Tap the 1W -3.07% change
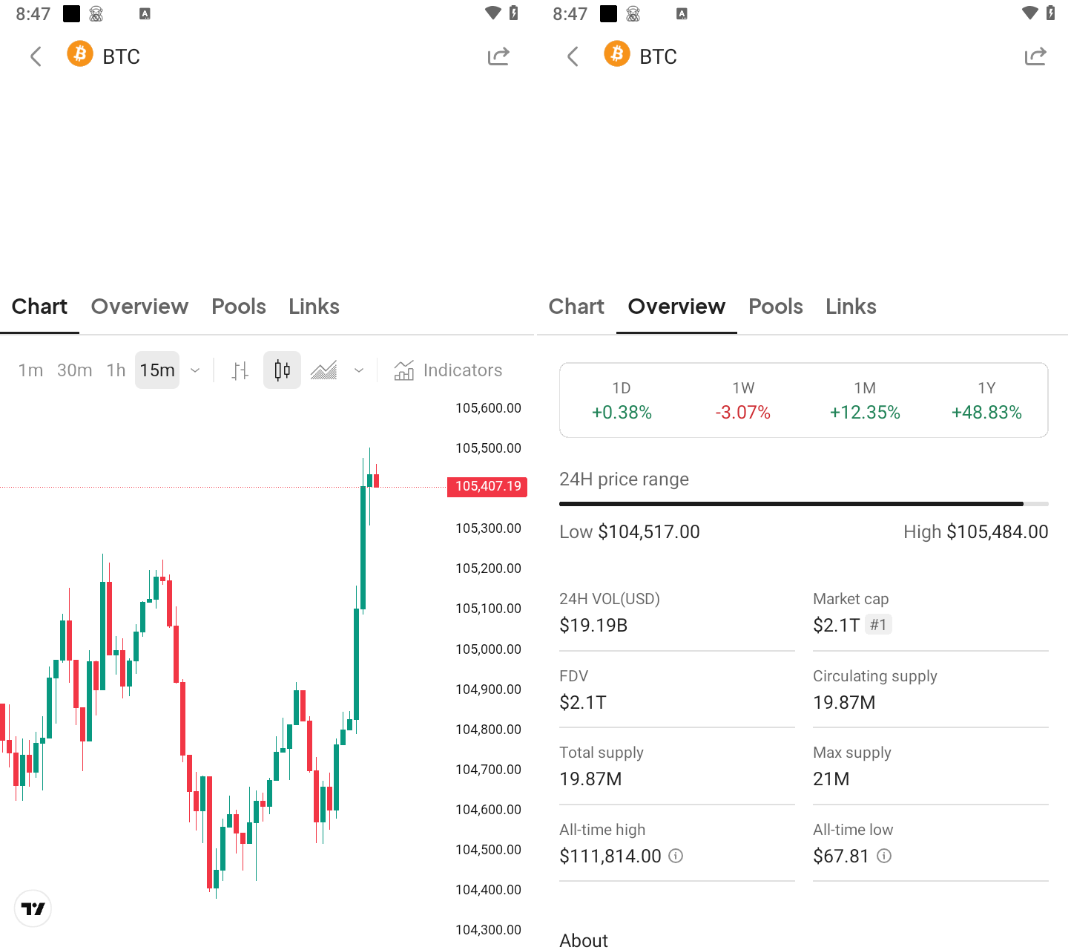This screenshot has height=950, width=1068. click(x=743, y=400)
